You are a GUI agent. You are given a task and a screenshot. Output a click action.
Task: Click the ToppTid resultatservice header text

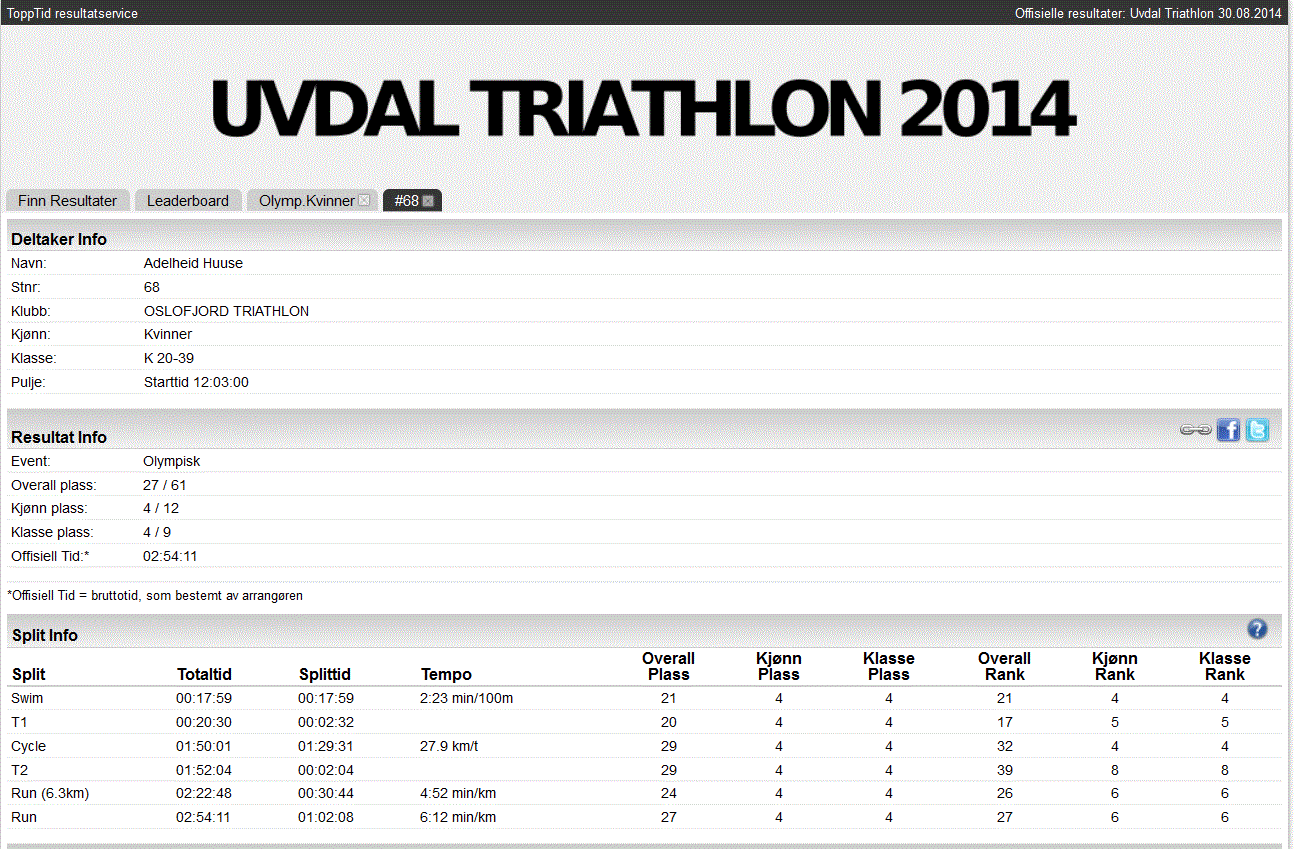pos(73,13)
